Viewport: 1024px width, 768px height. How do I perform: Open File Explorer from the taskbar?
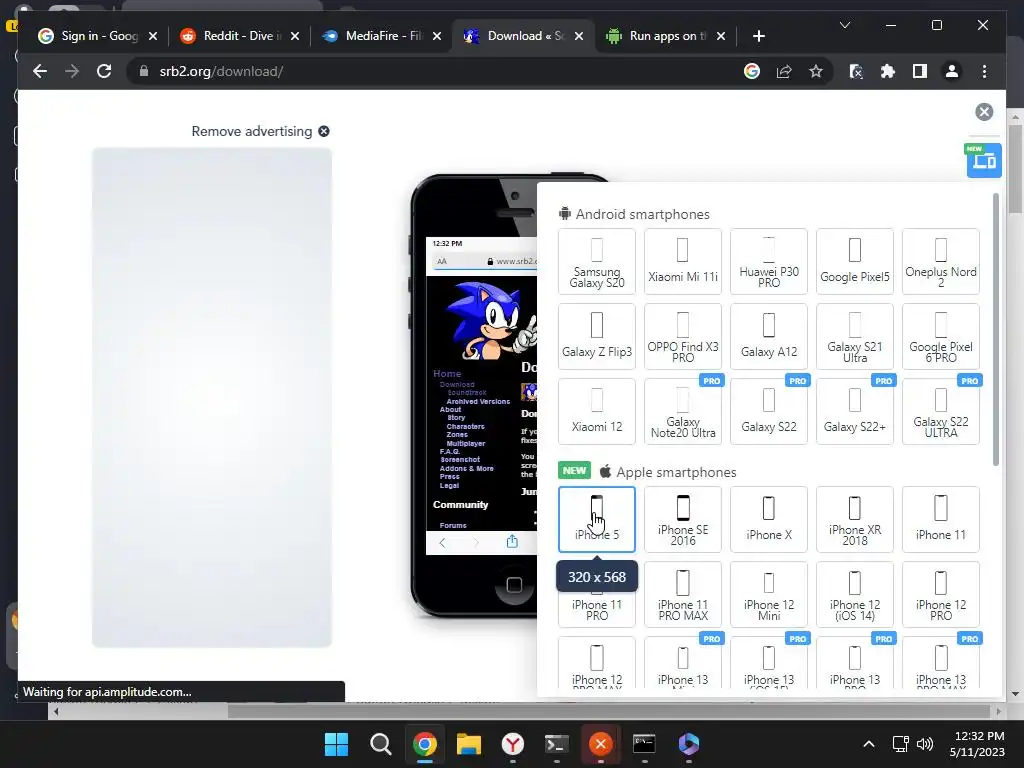pyautogui.click(x=468, y=744)
